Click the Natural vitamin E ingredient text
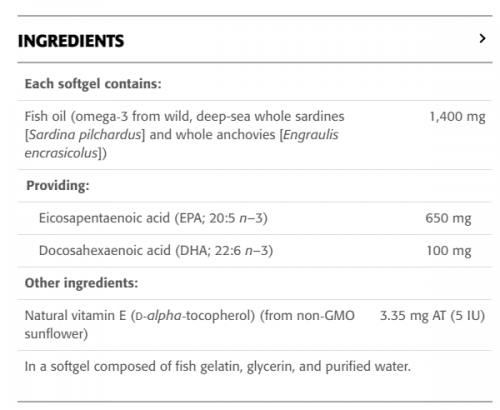The height and width of the screenshot is (410, 500). tap(190, 324)
